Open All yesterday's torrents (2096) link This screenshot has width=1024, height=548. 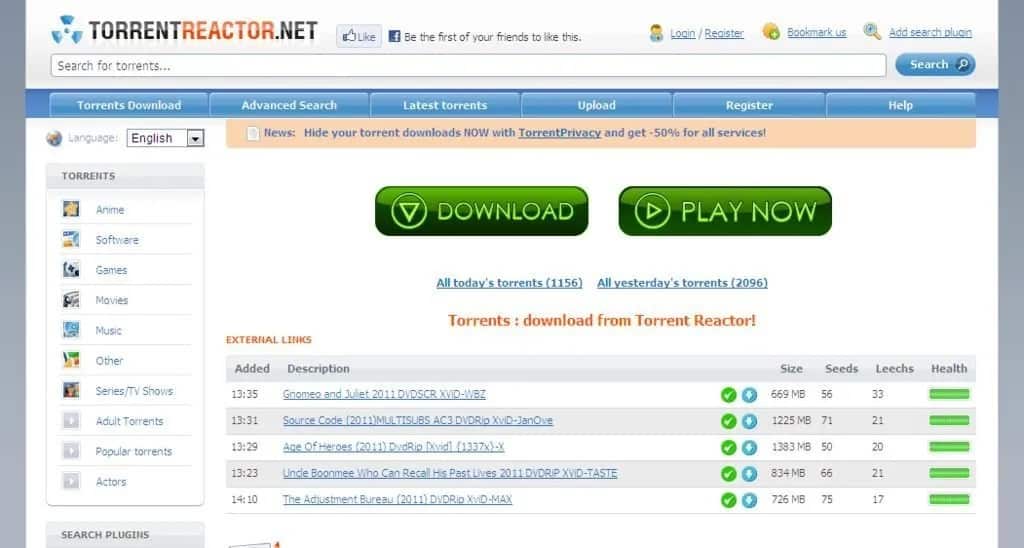pyautogui.click(x=682, y=283)
